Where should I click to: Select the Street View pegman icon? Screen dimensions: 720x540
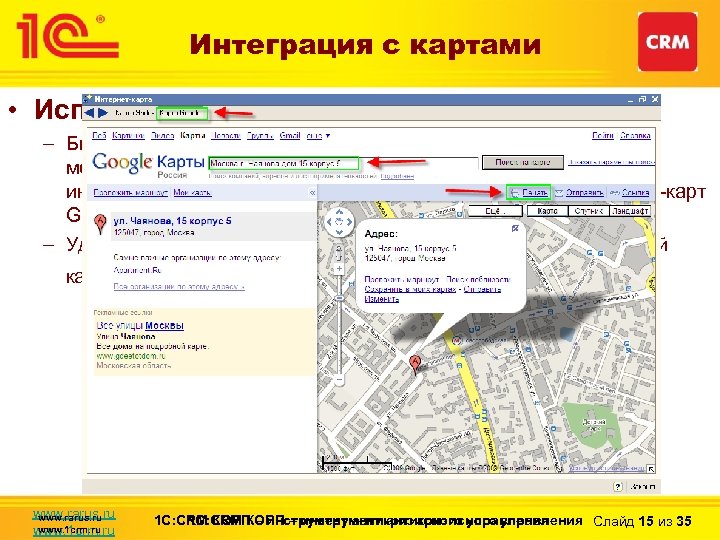339,252
